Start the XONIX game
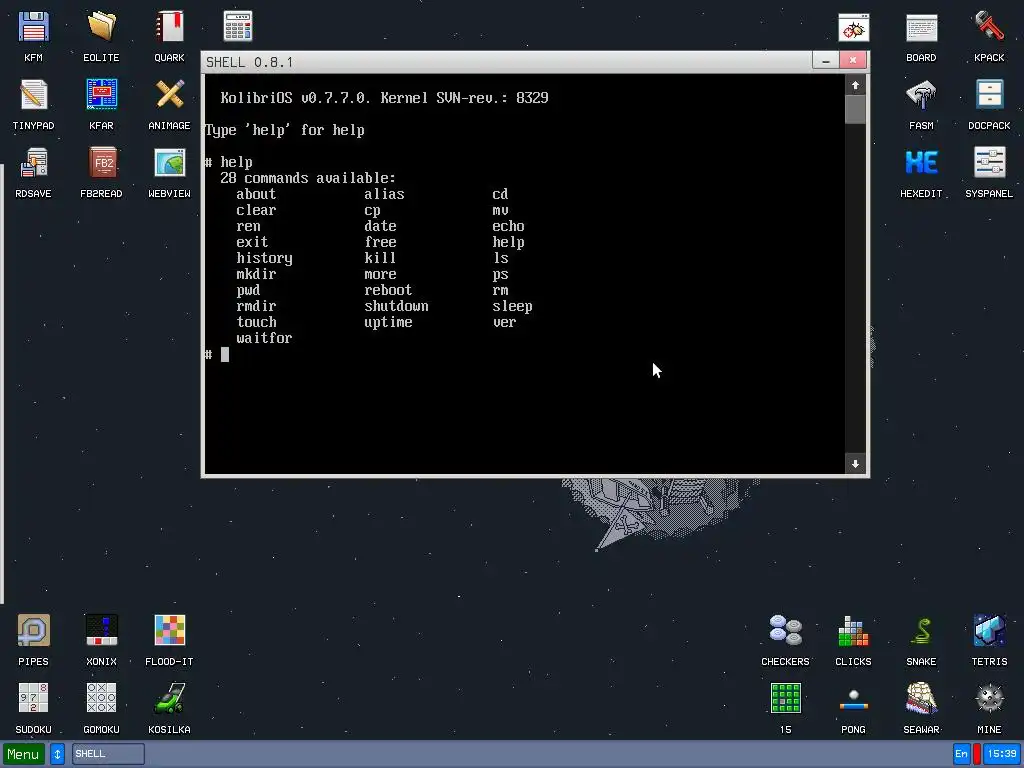 point(101,631)
